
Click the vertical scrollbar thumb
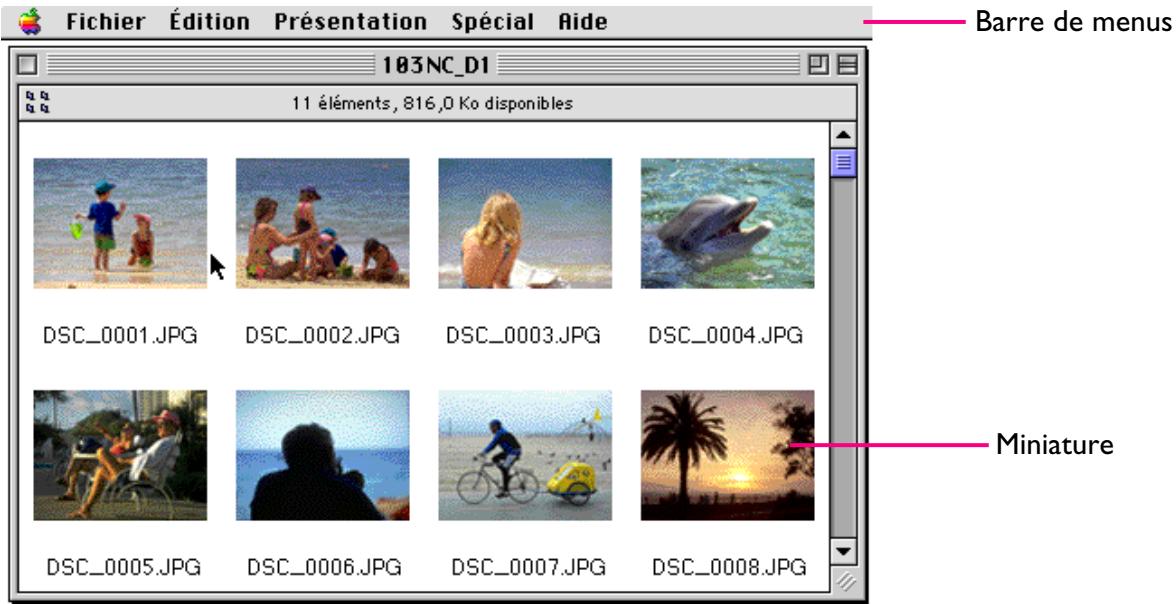tap(844, 162)
